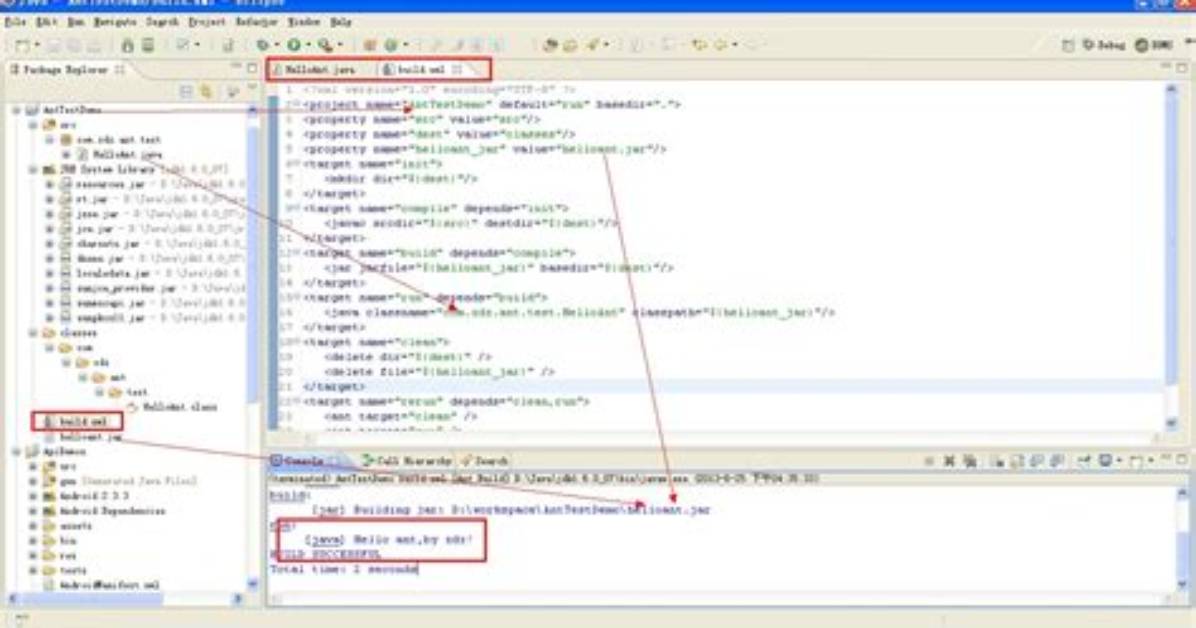Click the target name="compile" line in editor
1196x628 pixels.
pyautogui.click(x=436, y=208)
